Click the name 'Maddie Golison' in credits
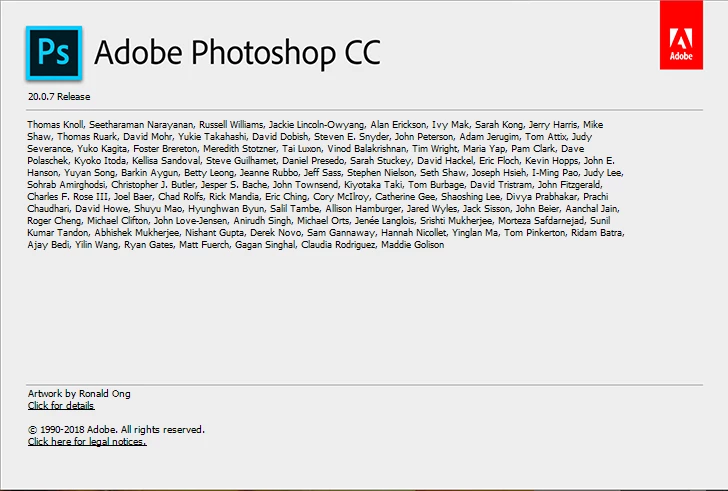 click(412, 245)
